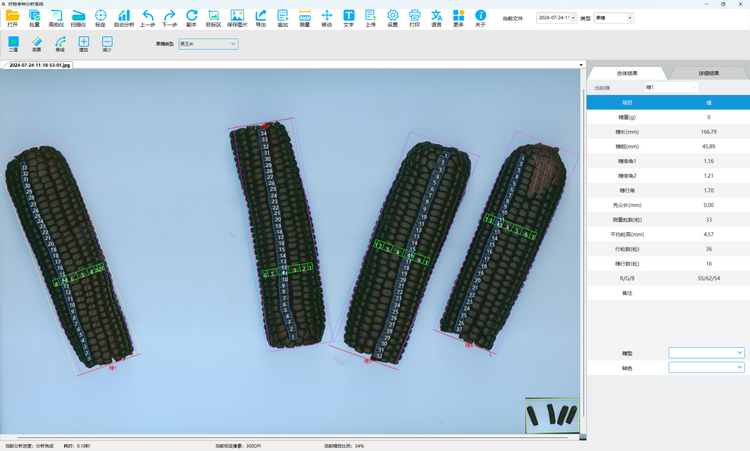Click the 打开 (Open) folder icon

click(x=12, y=16)
